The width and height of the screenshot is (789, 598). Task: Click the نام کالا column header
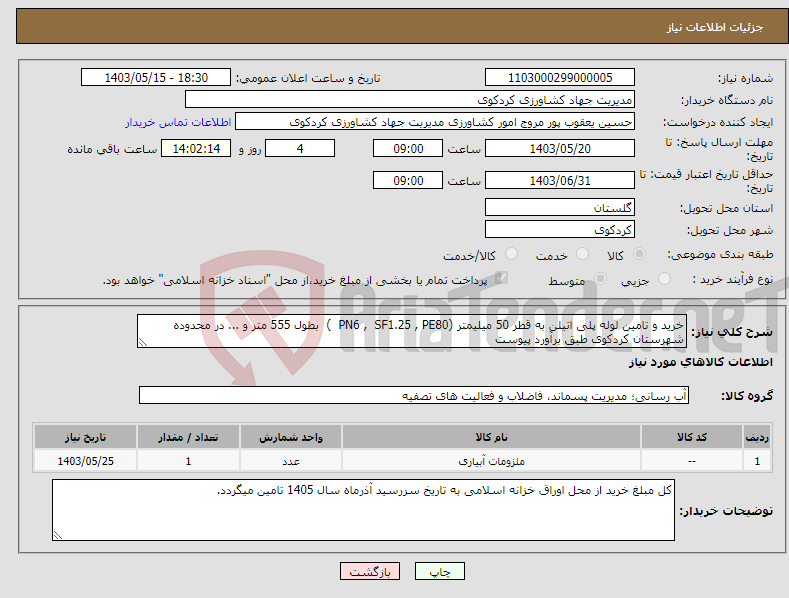click(491, 437)
